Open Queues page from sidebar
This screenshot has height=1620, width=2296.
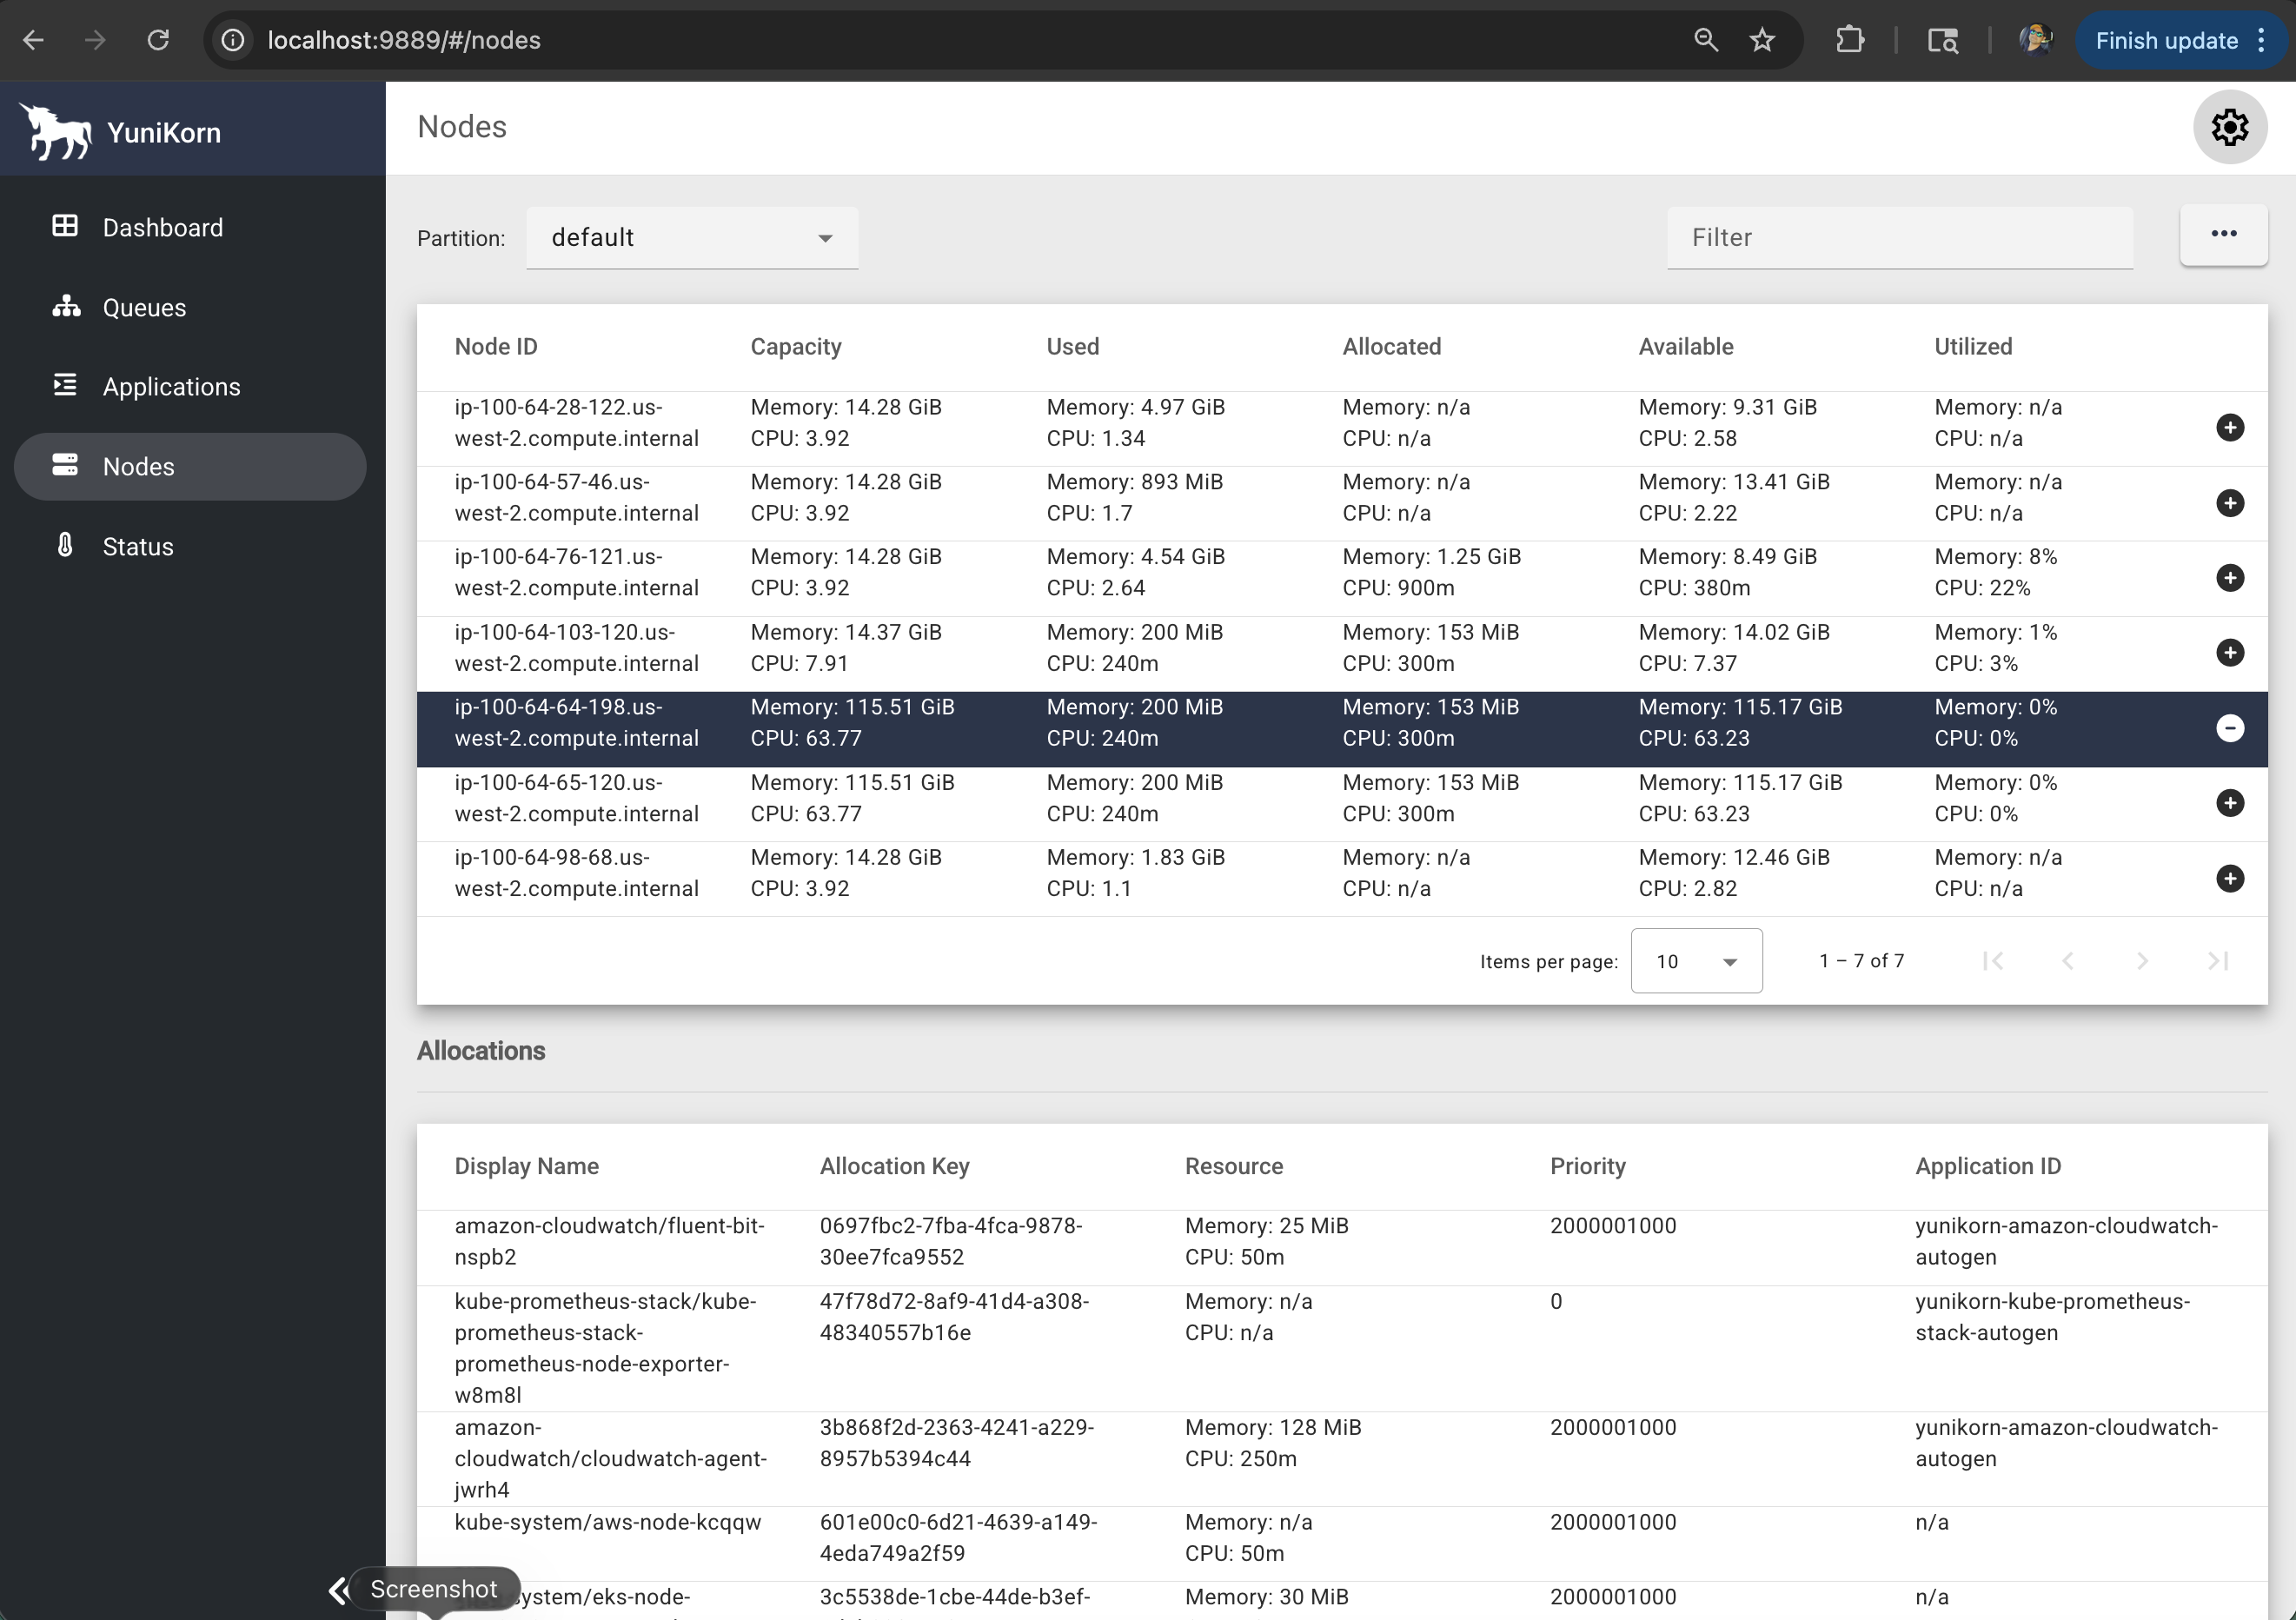pos(144,307)
